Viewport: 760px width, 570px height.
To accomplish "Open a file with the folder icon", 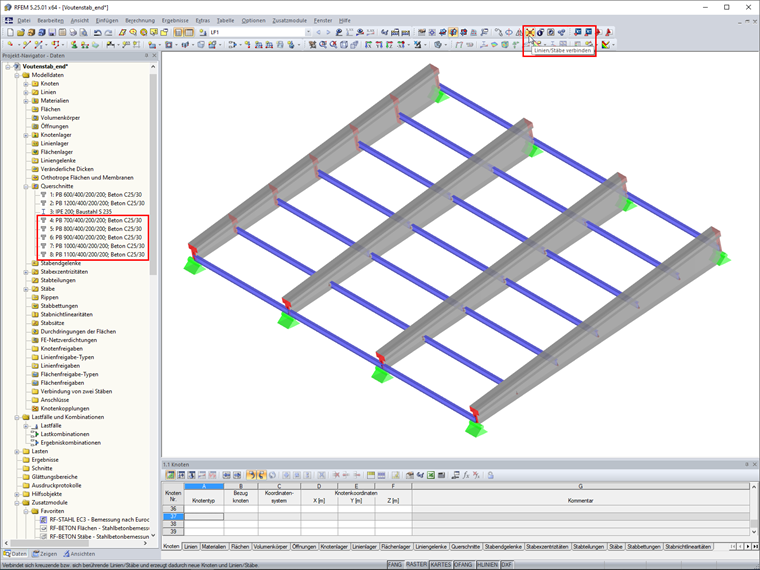I will click(x=20, y=32).
